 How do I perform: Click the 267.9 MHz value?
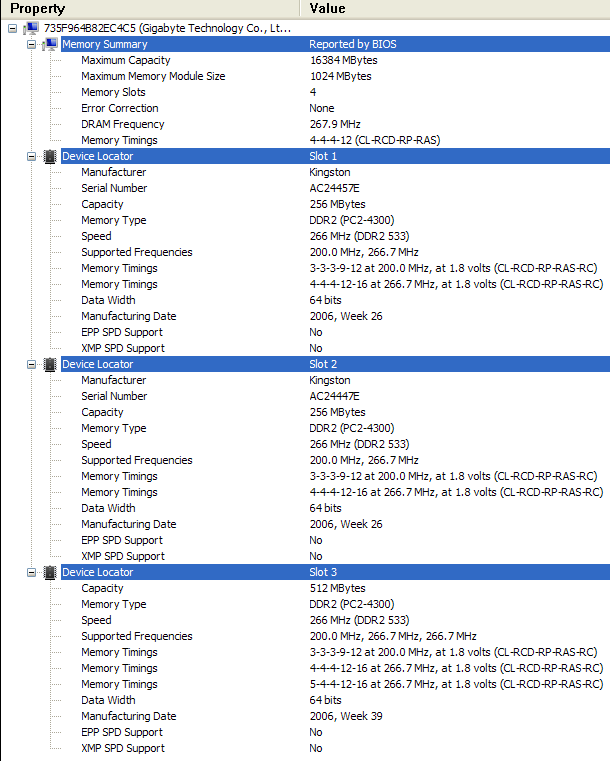335,124
